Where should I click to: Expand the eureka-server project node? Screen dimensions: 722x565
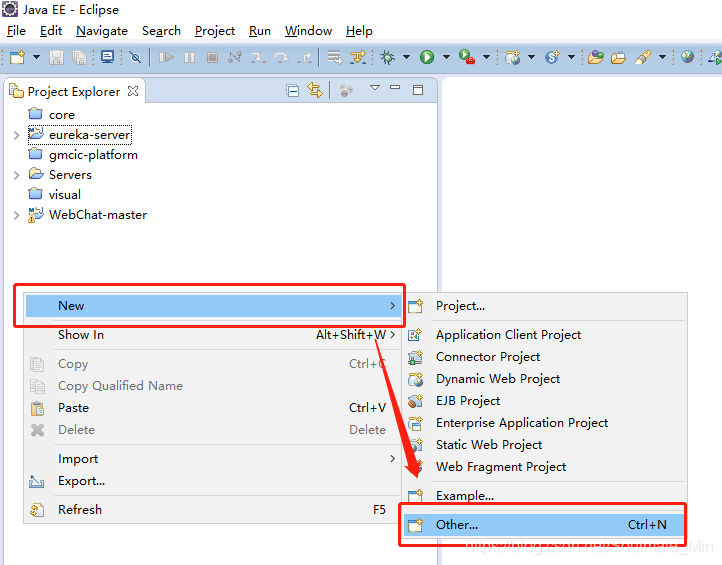[17, 135]
